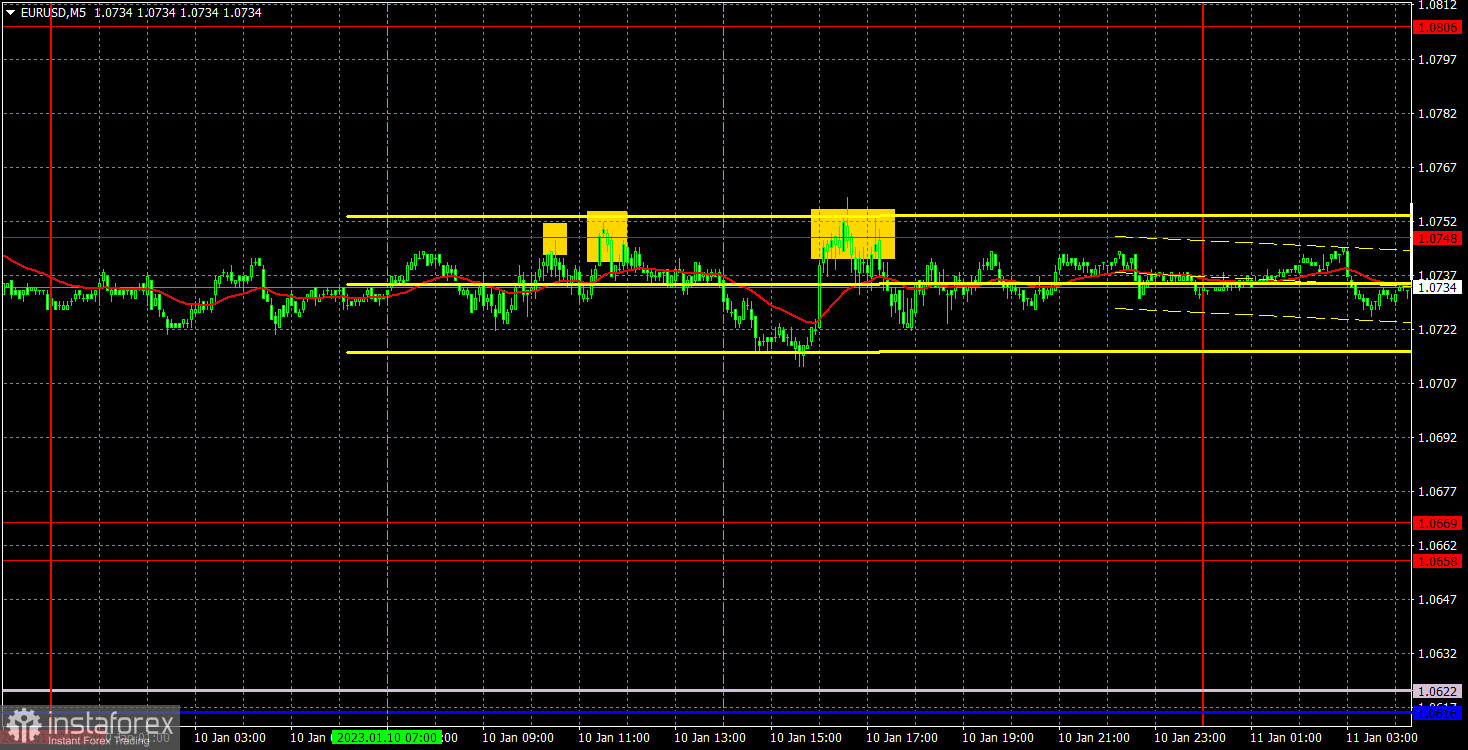
Task: Click the 10 Jan 03:00 time axis label
Action: (230, 737)
